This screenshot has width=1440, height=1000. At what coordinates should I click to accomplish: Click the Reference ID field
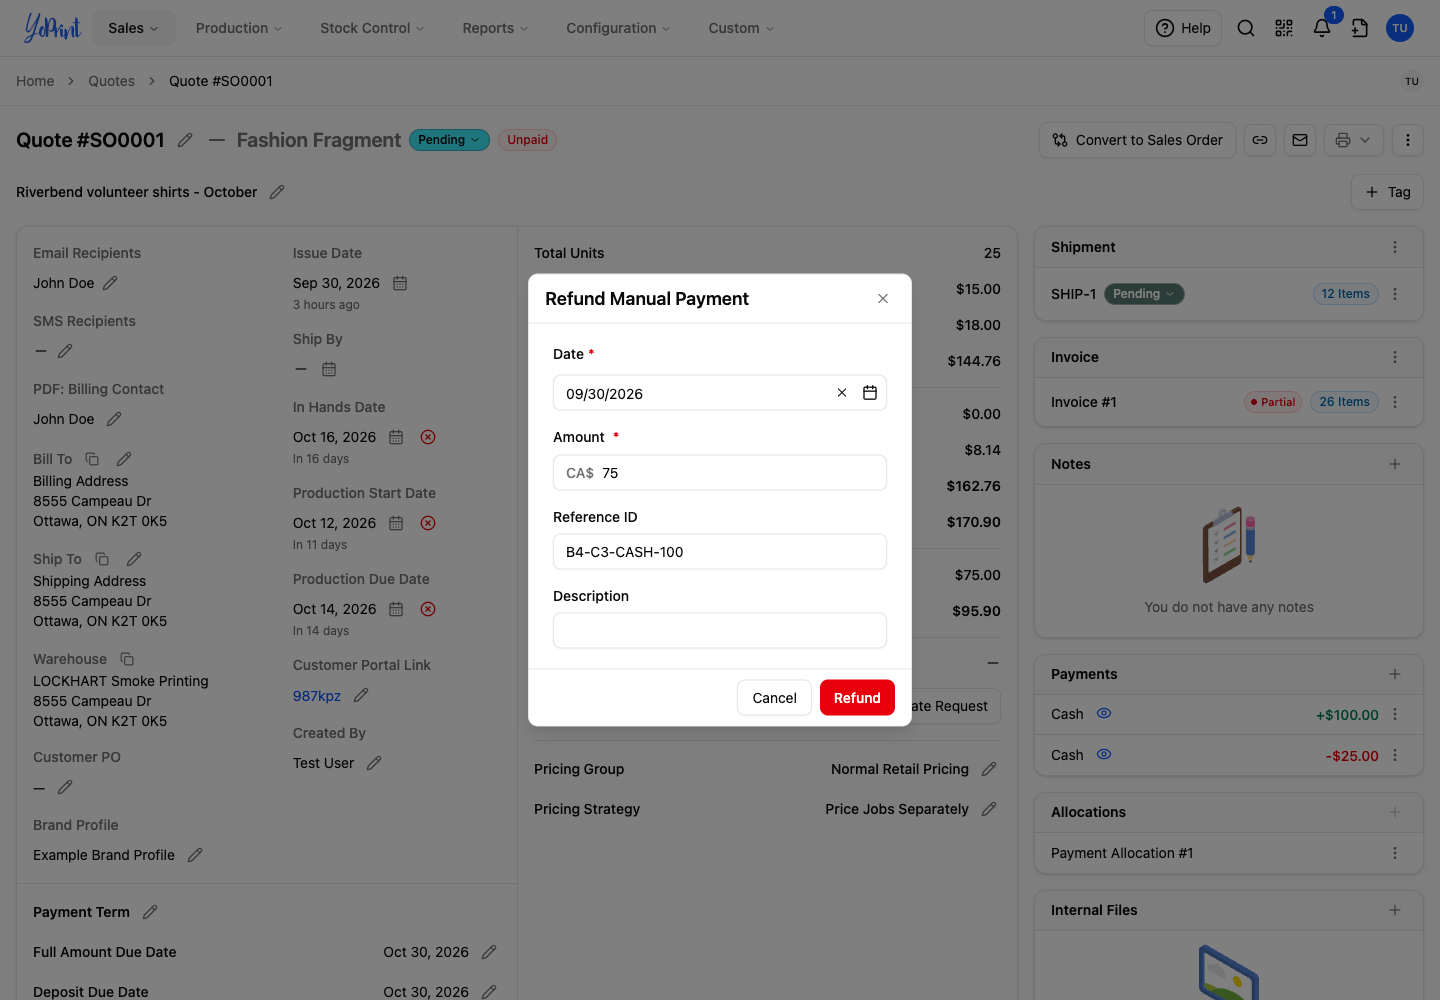[x=720, y=552]
